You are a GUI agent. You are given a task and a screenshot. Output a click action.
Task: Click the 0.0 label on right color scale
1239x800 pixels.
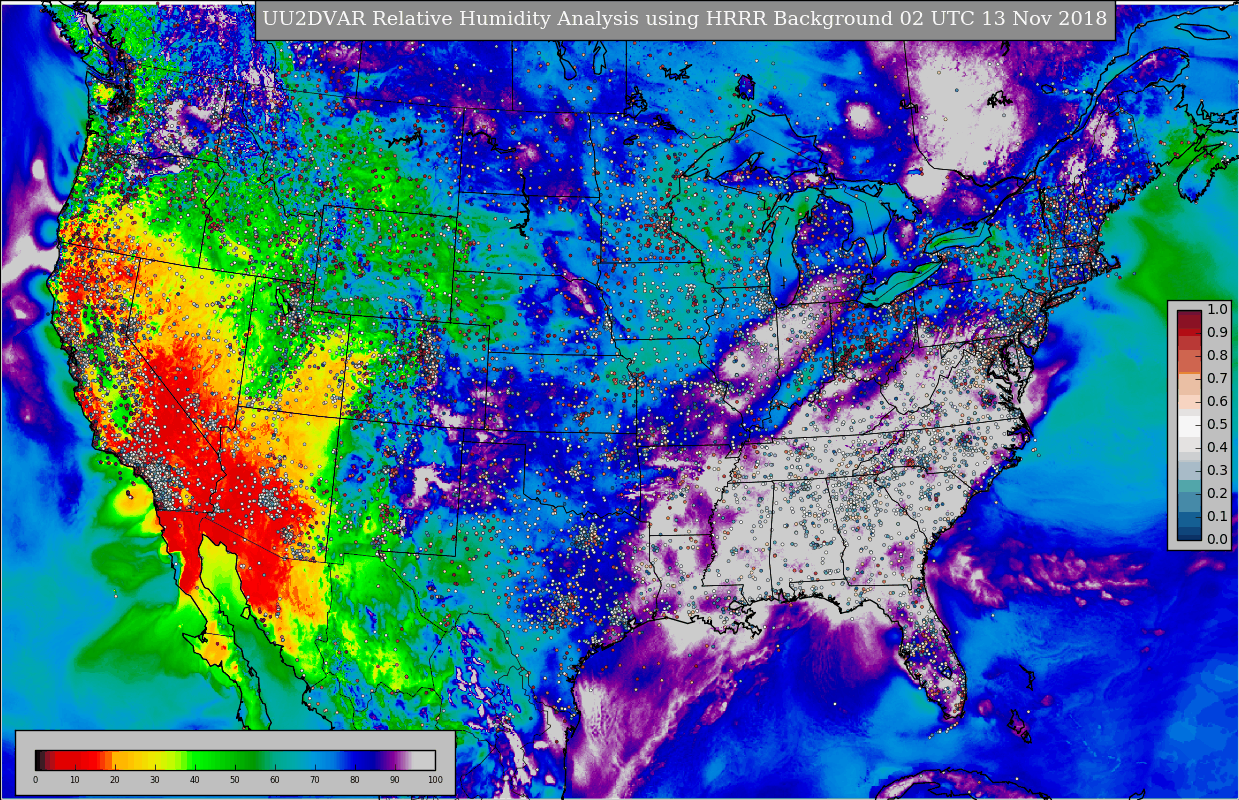coord(1217,539)
